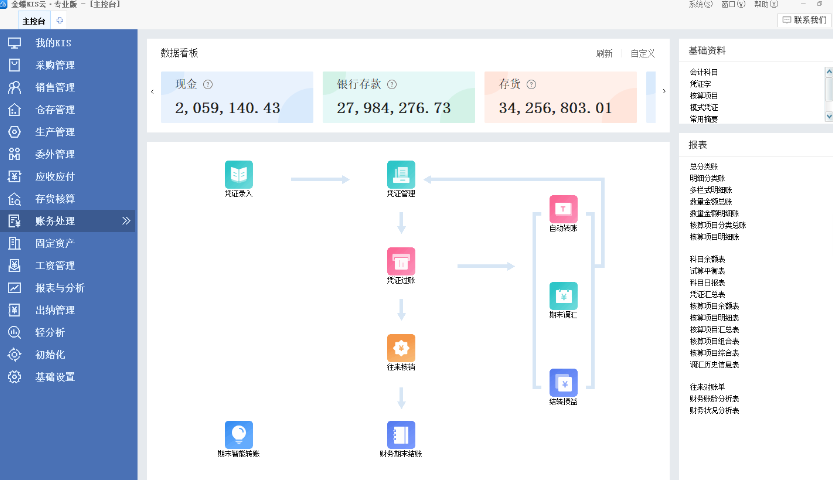Click the 报表与分析 chart icon
Image resolution: width=833 pixels, height=480 pixels.
click(14, 288)
